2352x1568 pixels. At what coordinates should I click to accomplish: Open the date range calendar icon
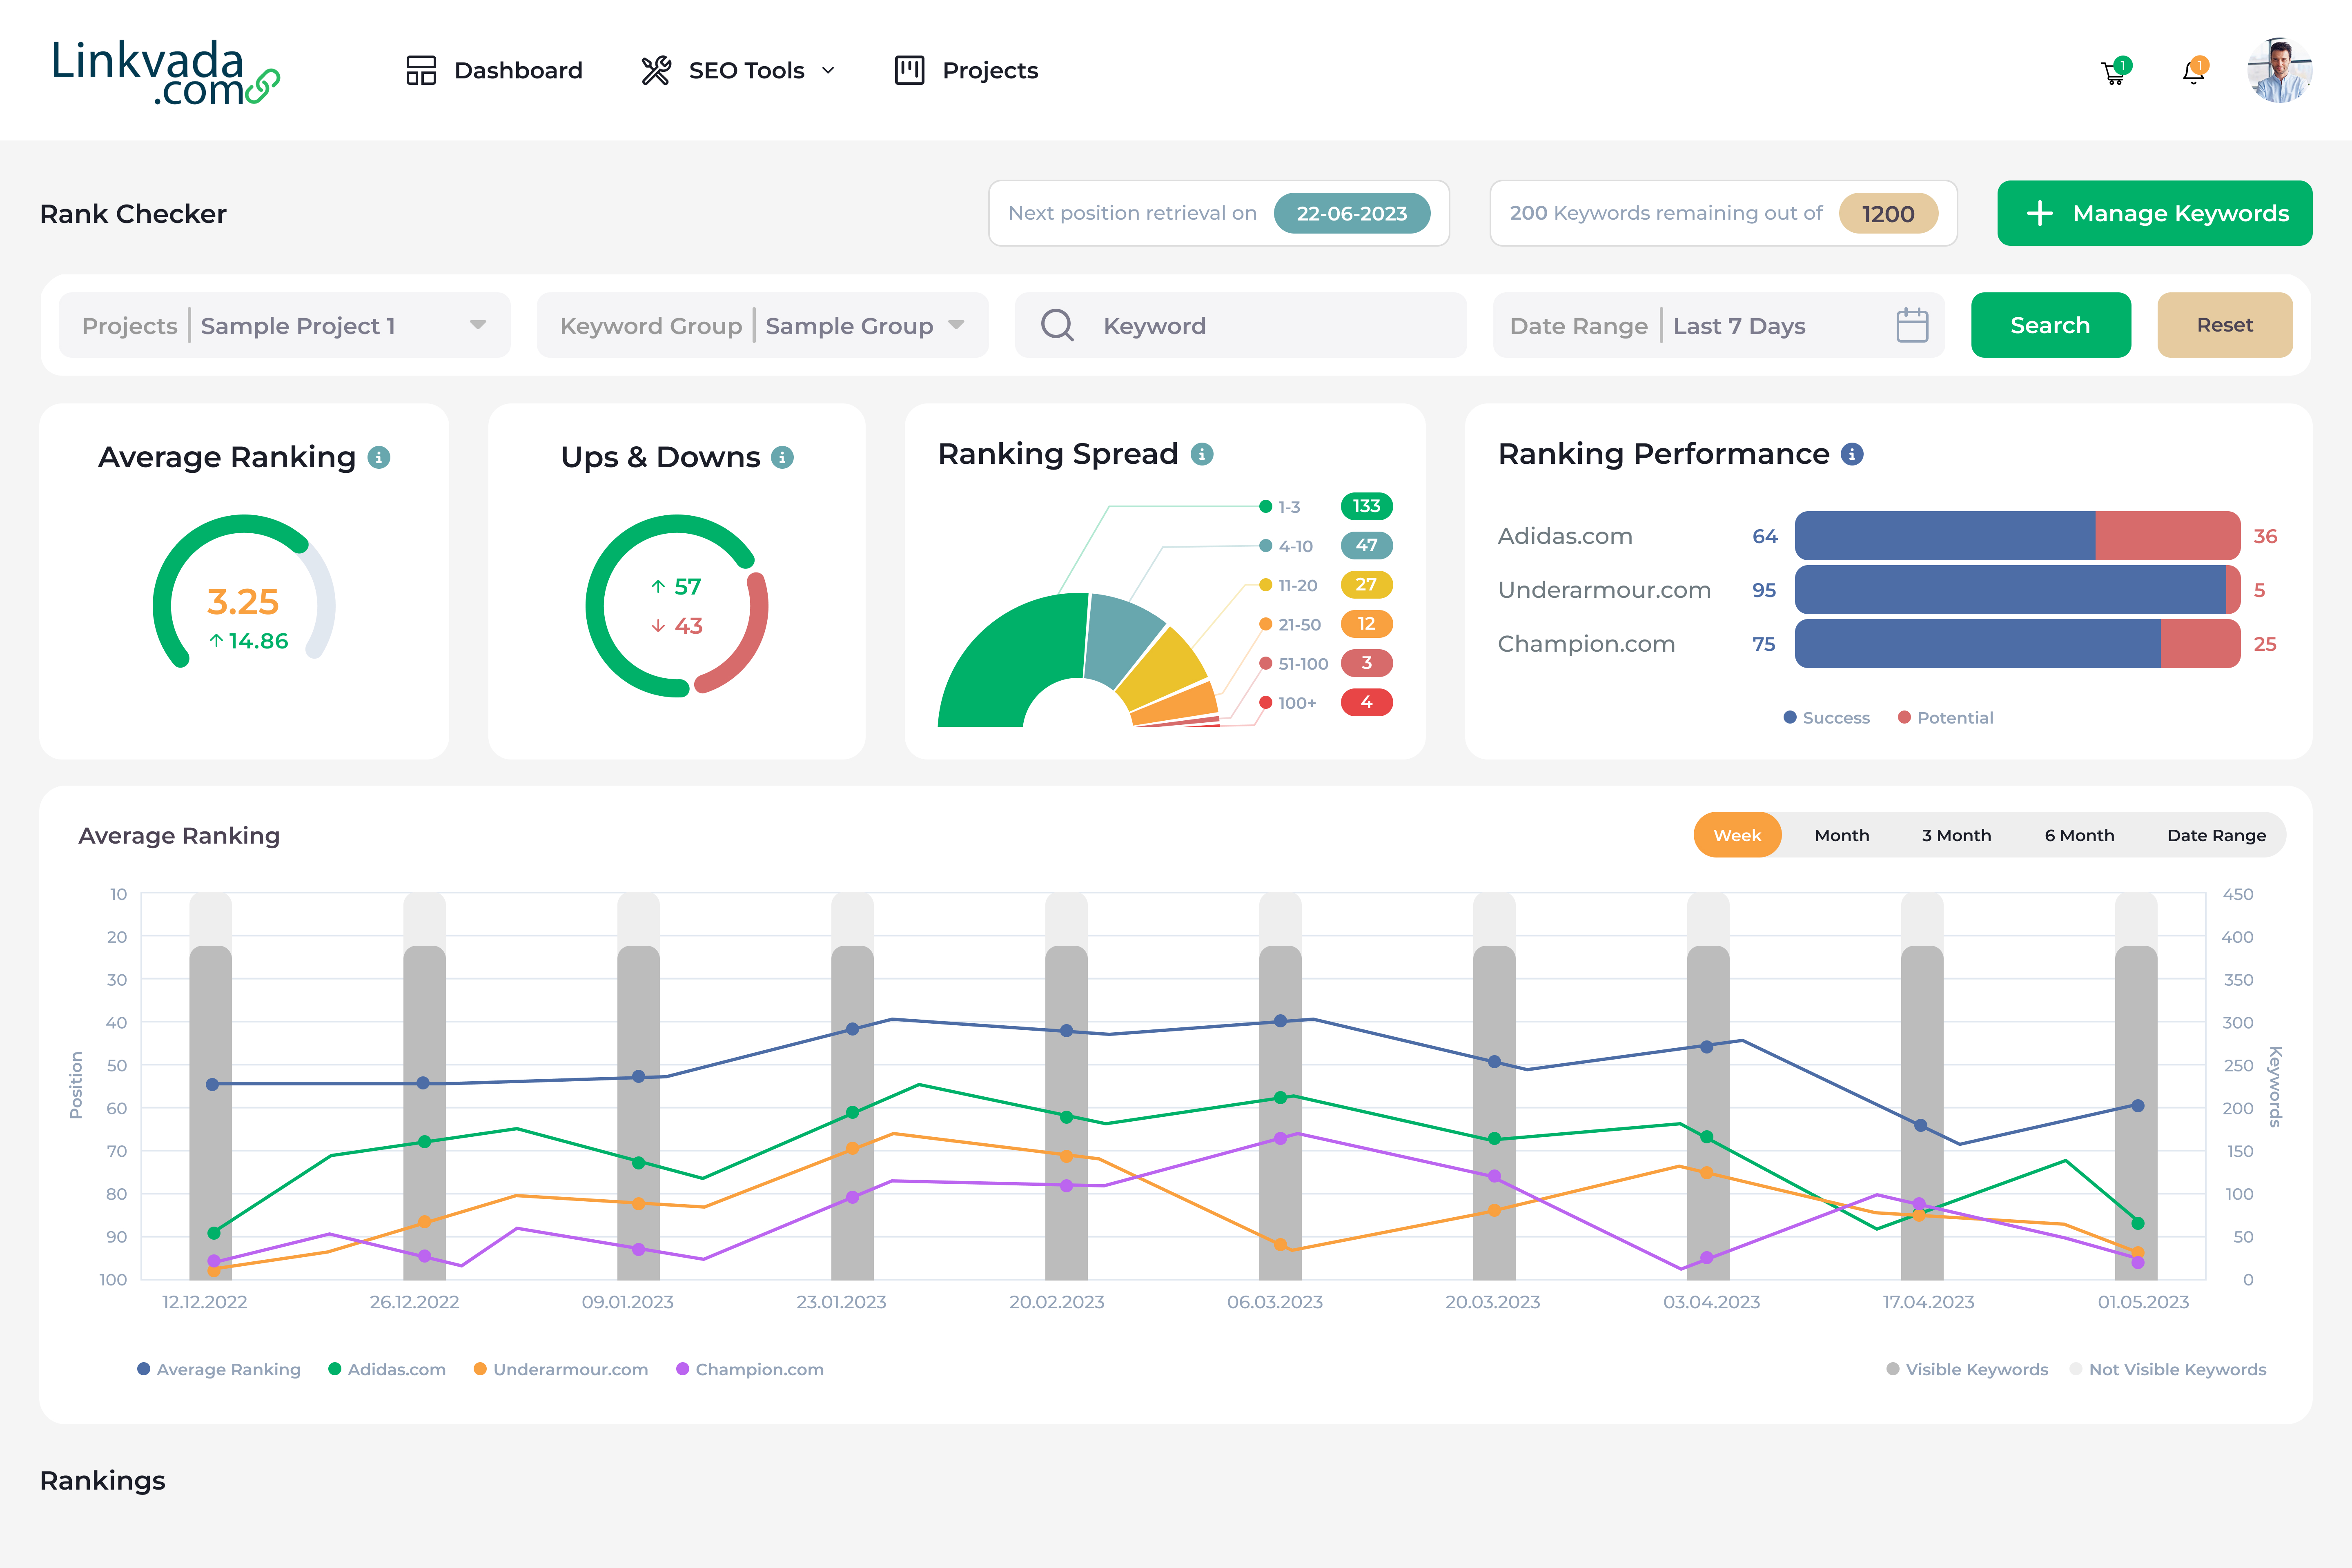[1912, 325]
